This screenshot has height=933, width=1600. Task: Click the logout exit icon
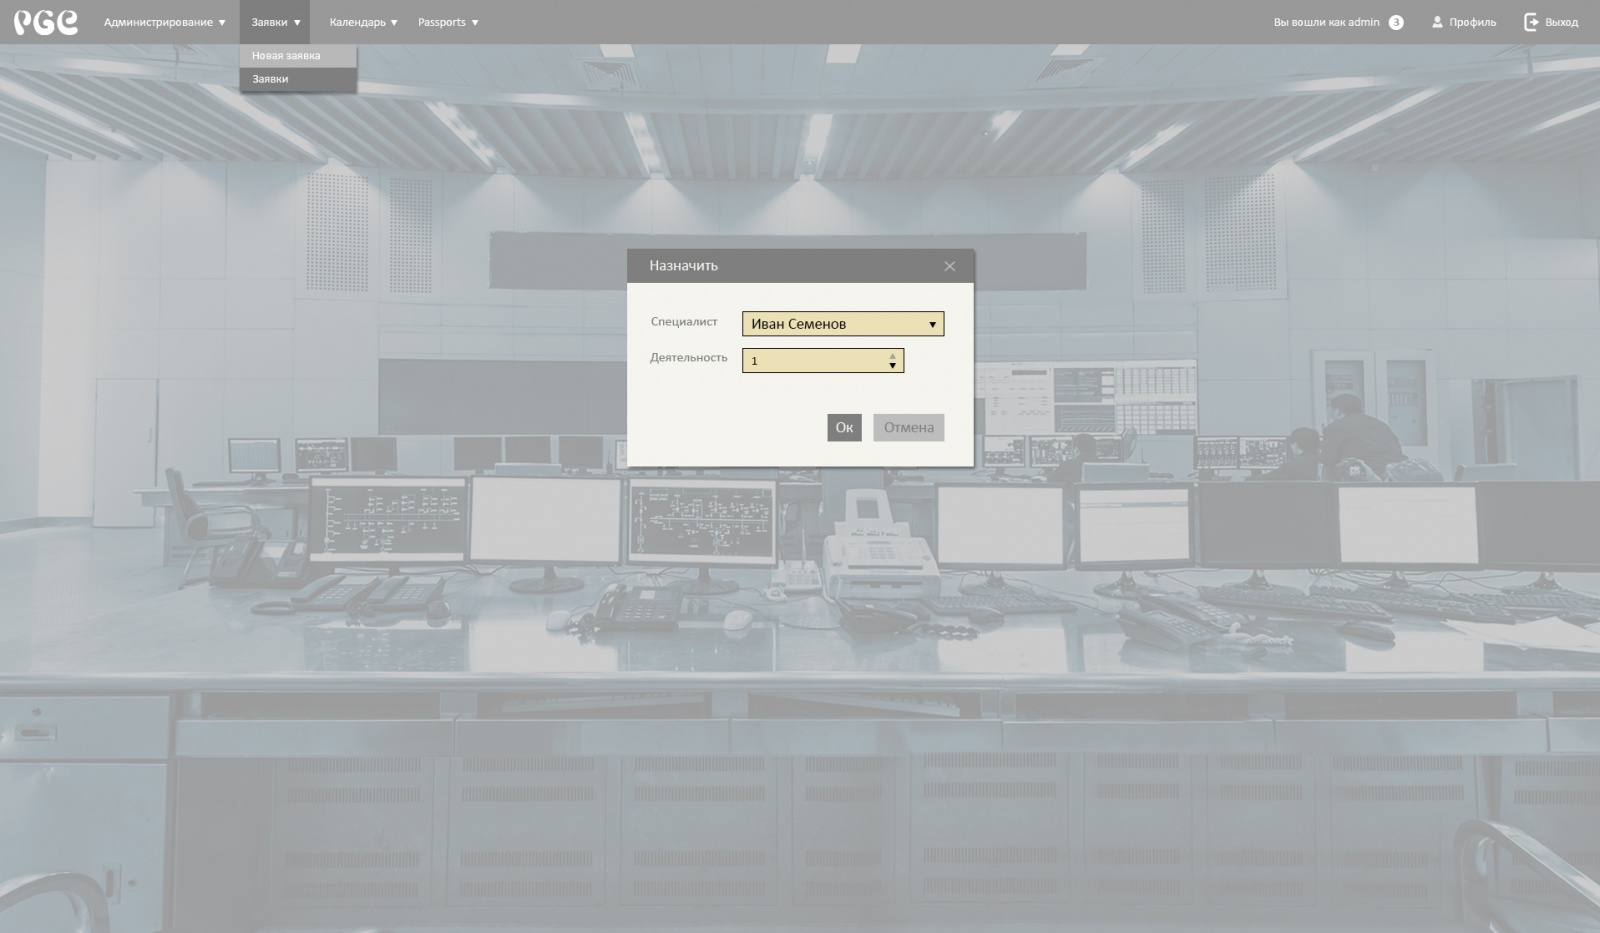(x=1531, y=22)
